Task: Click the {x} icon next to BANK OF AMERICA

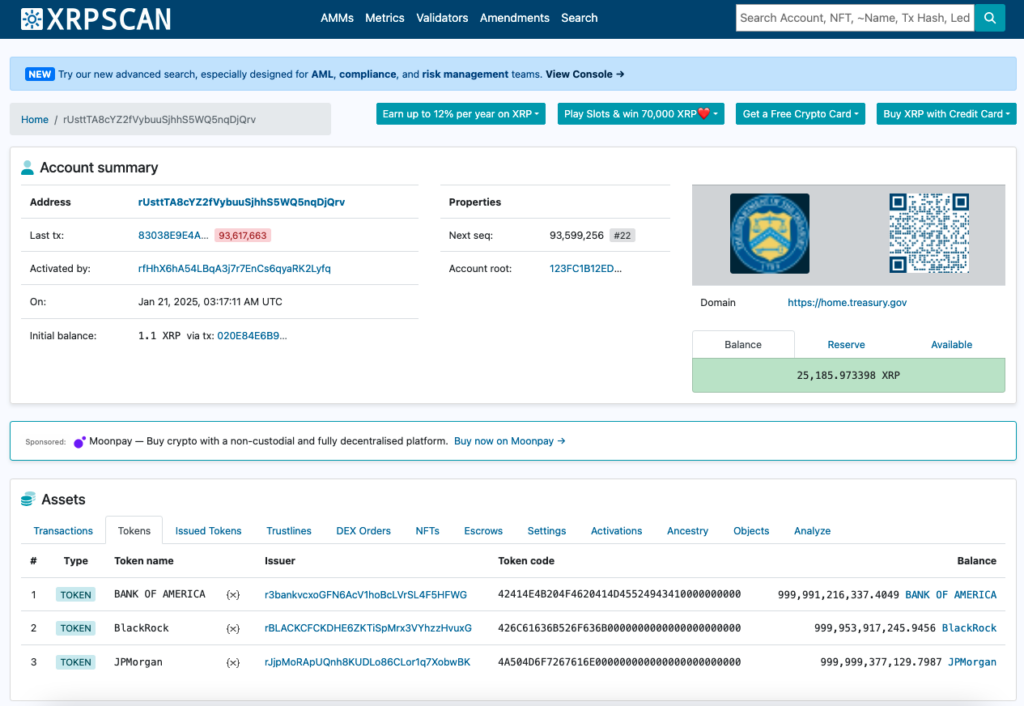Action: pos(232,595)
